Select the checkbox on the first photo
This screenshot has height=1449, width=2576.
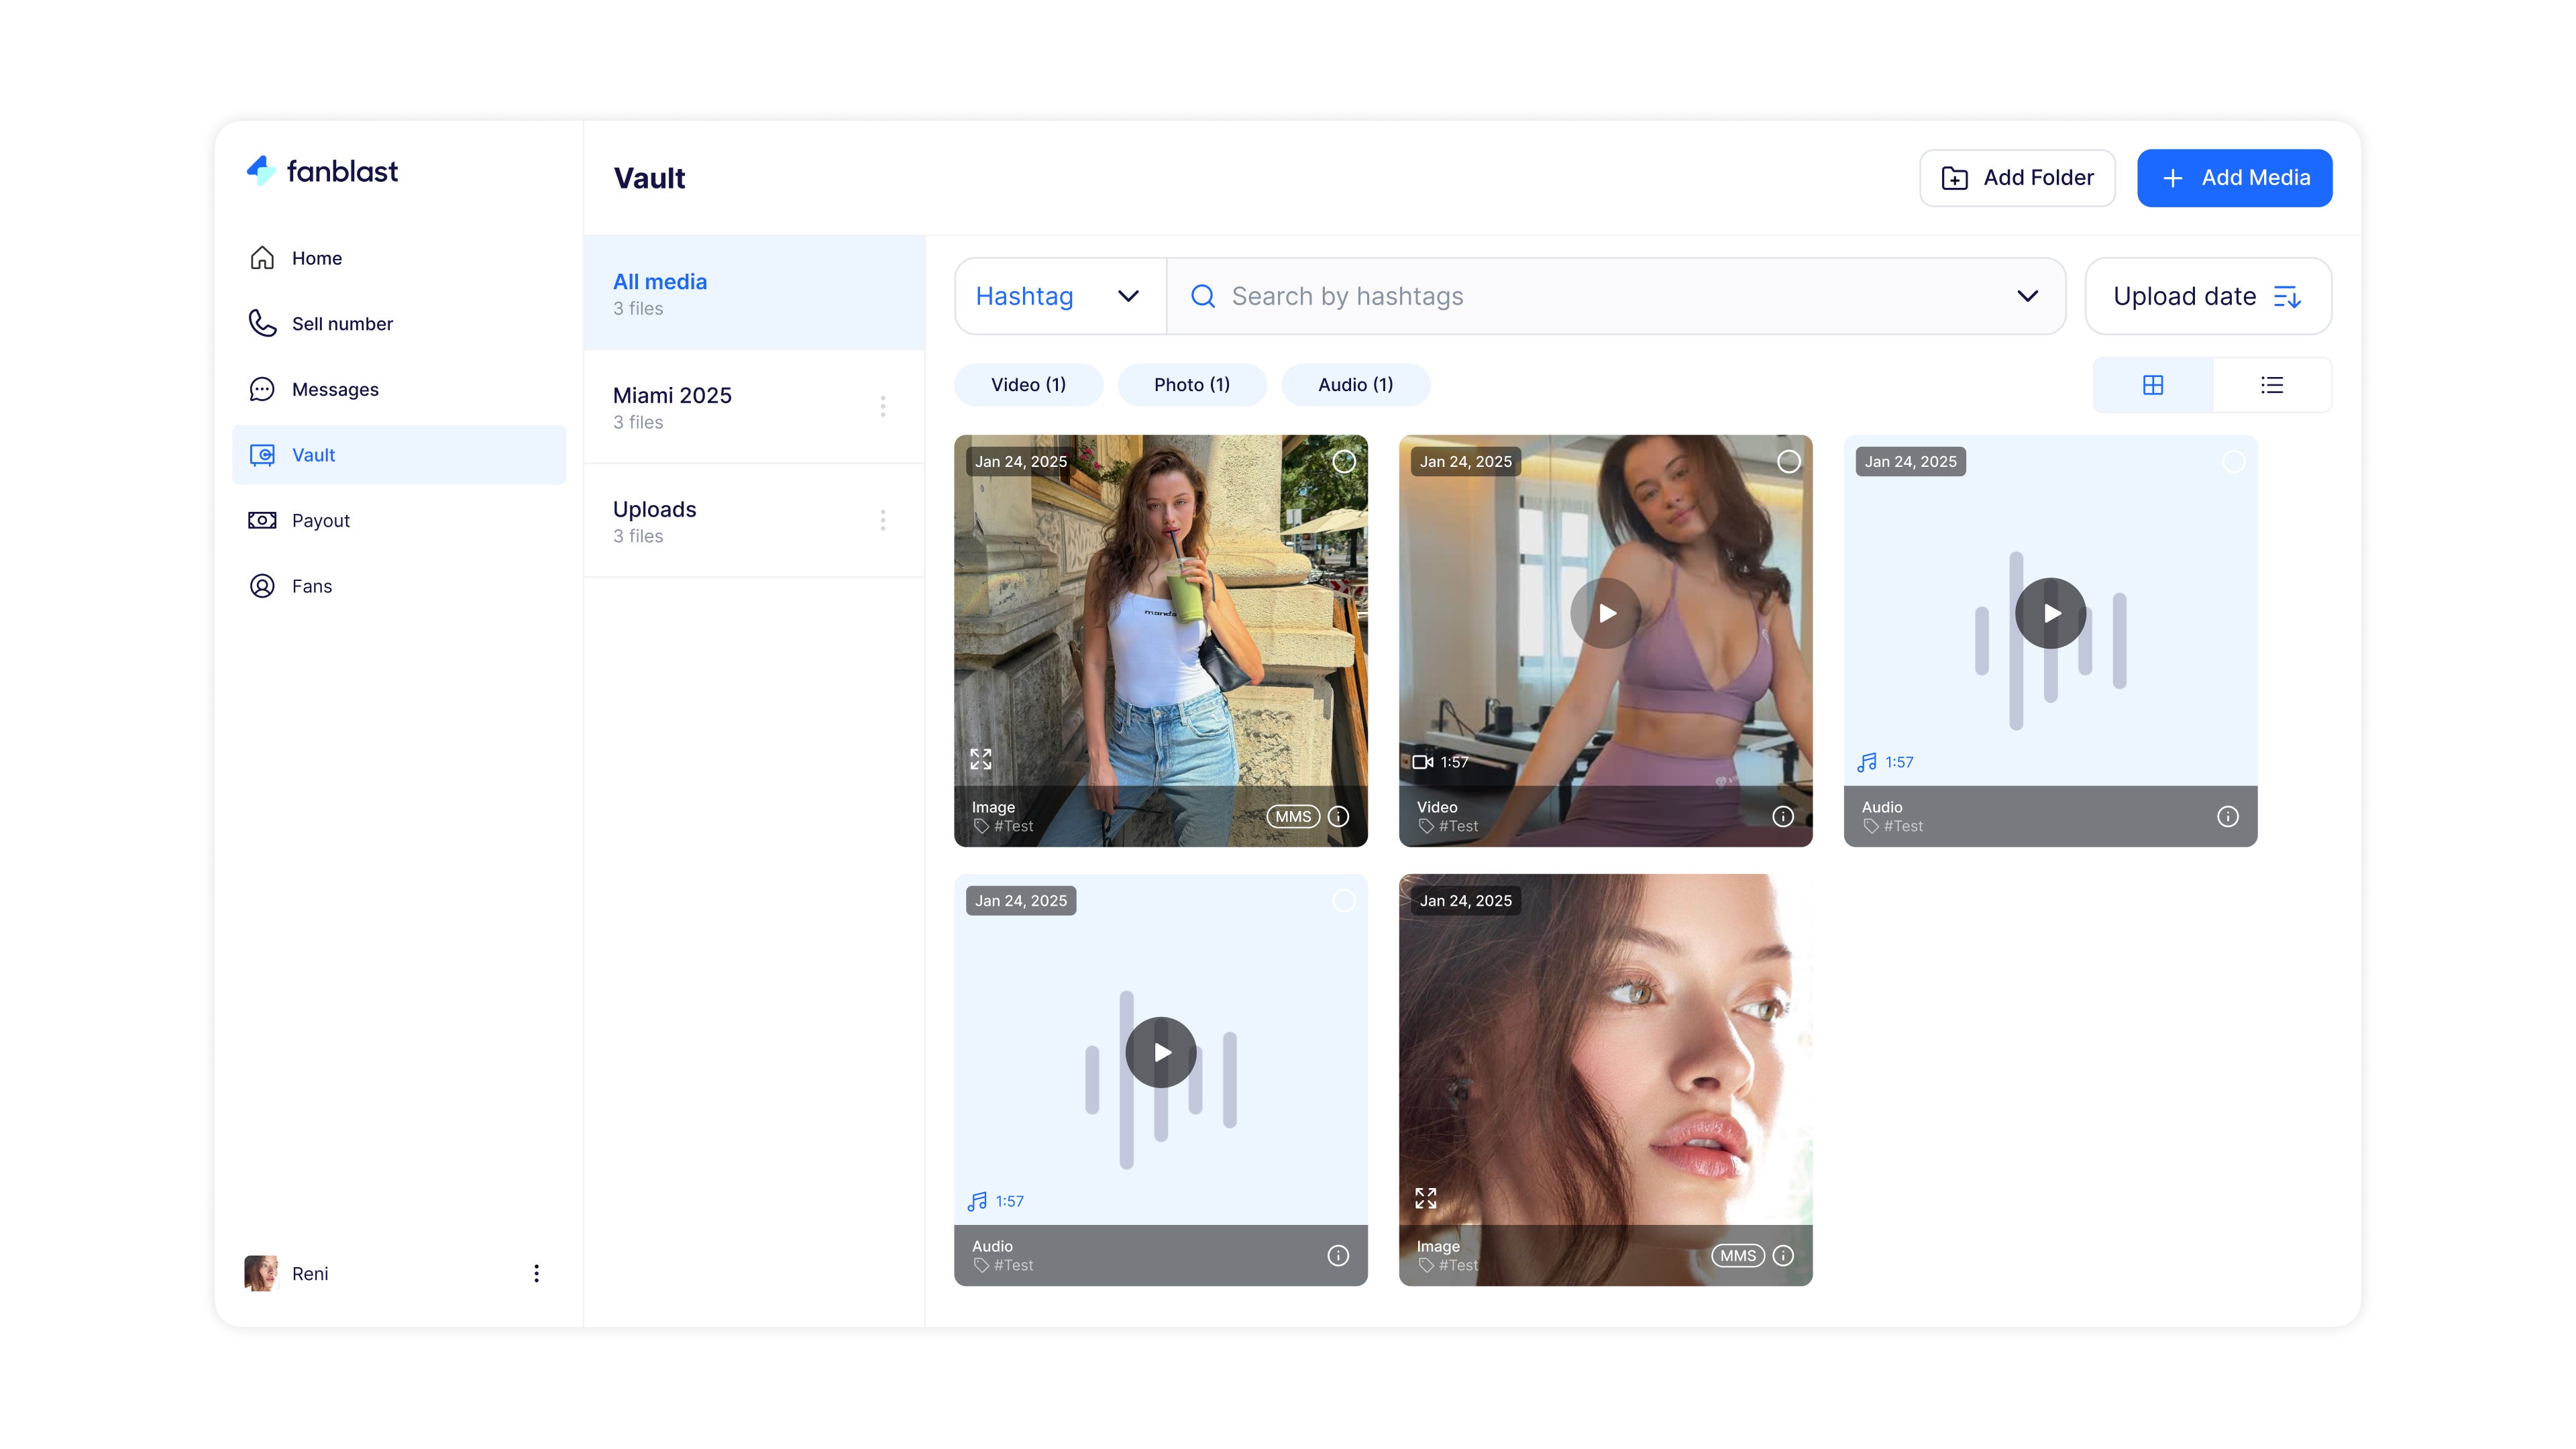pos(1344,461)
